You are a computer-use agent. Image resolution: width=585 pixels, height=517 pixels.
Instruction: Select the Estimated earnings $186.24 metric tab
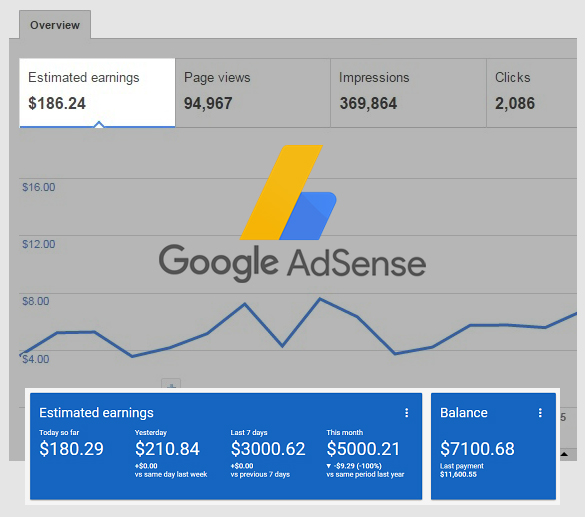(x=97, y=93)
